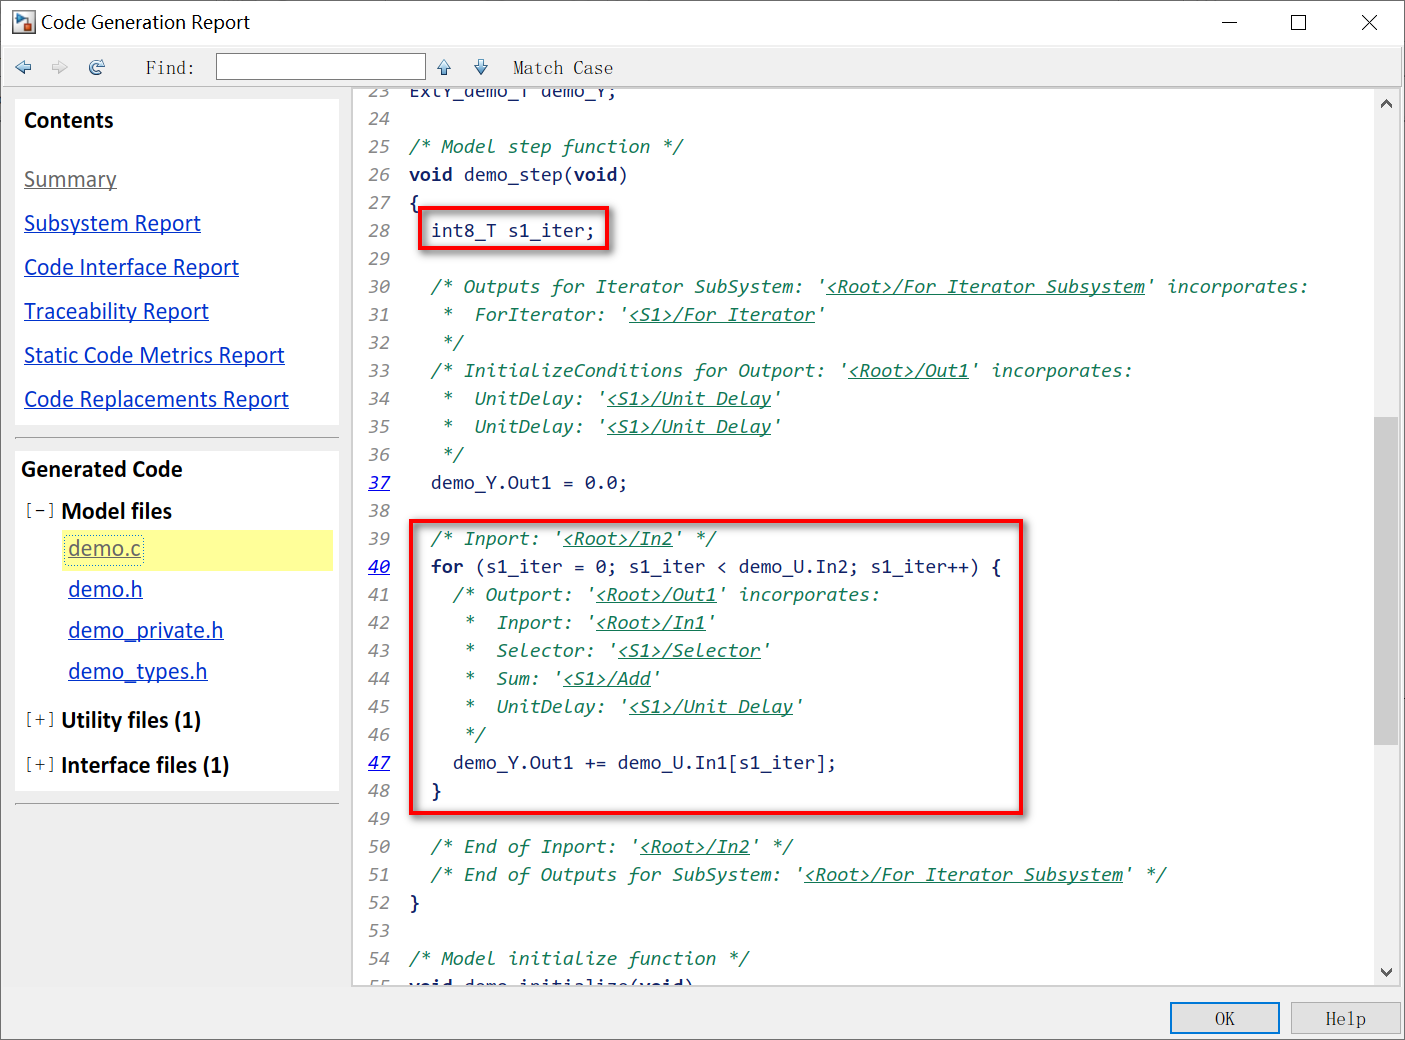Expand the Interface files (1) group
Viewport: 1405px width, 1040px height.
[x=40, y=765]
